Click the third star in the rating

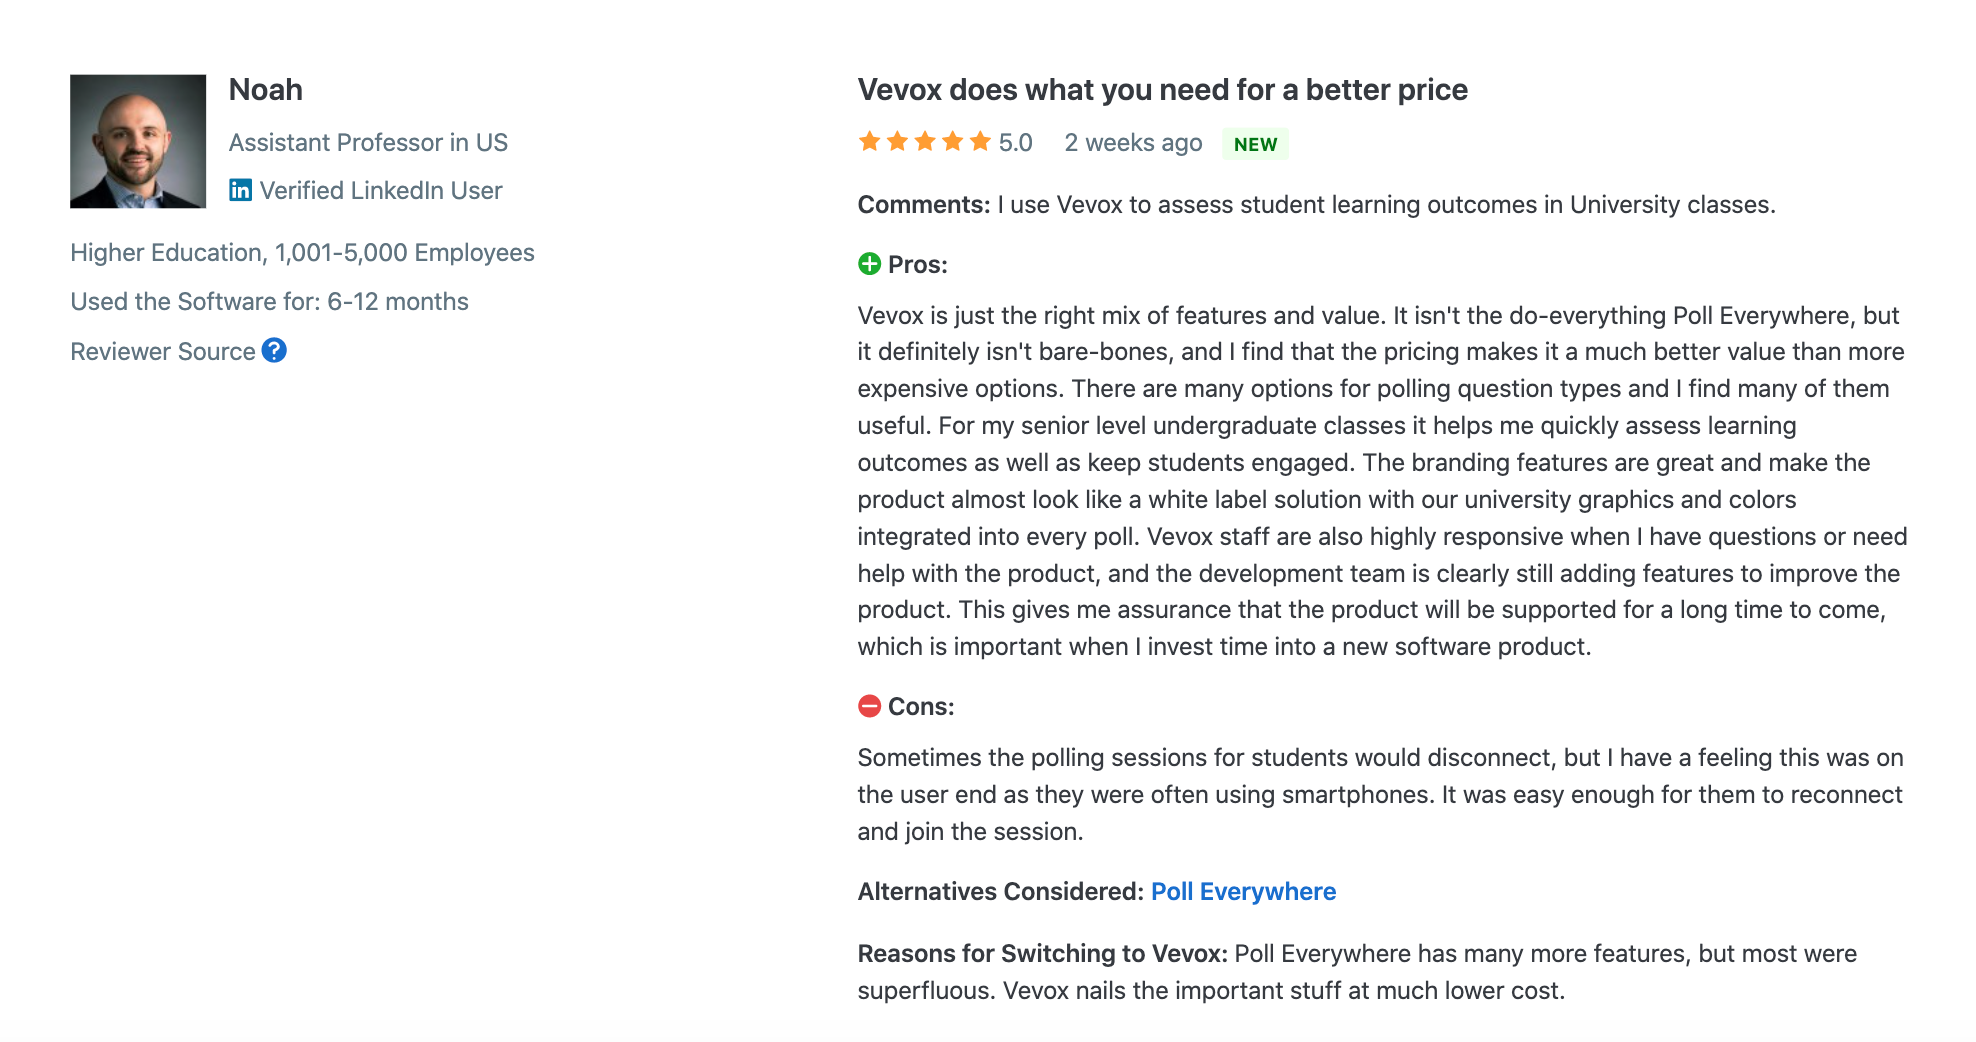point(925,142)
